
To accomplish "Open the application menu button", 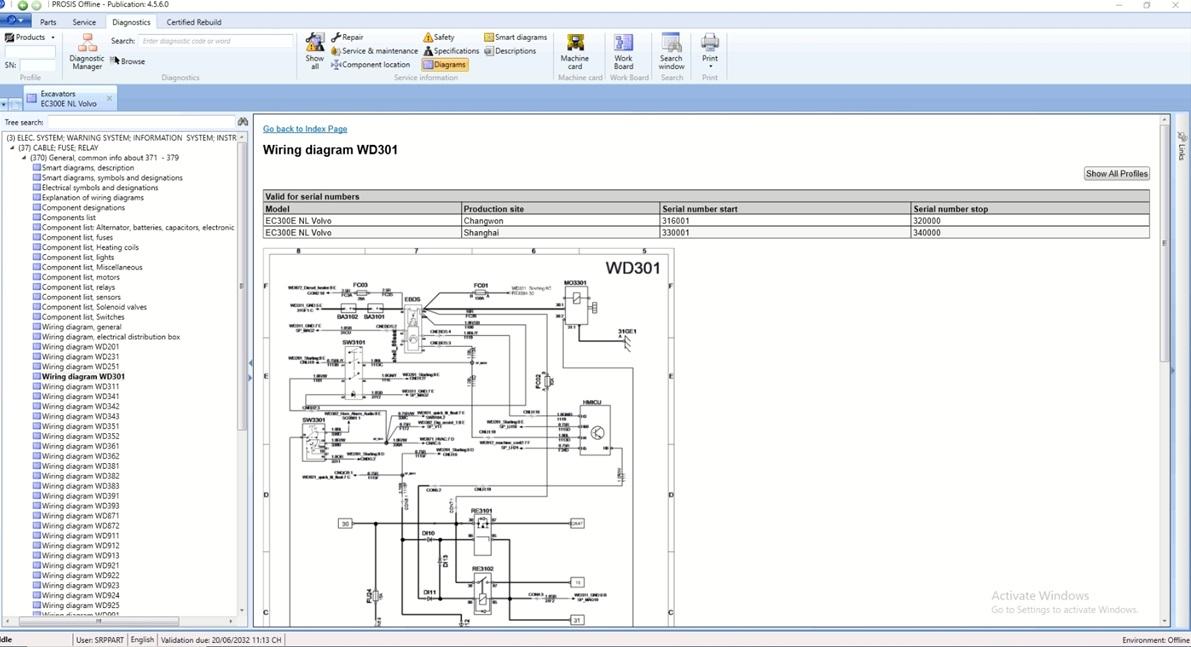I will tap(14, 21).
